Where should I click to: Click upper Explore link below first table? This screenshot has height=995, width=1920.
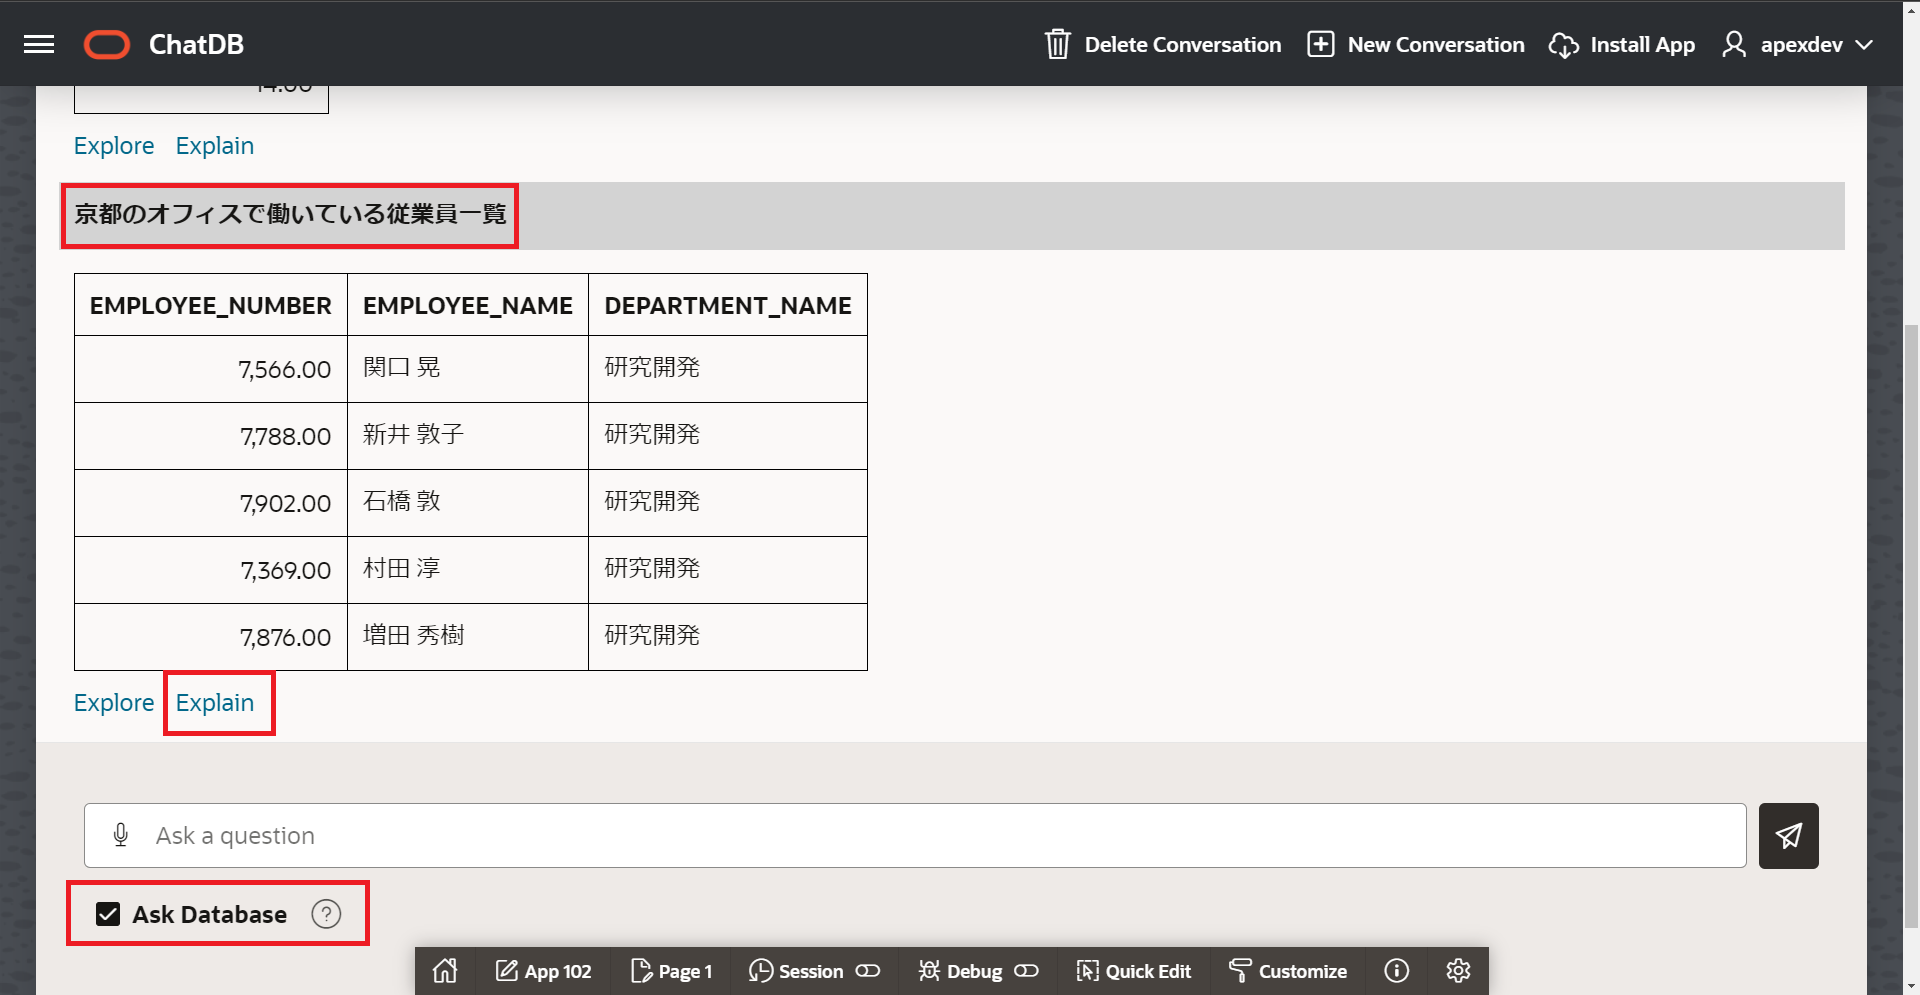(114, 146)
